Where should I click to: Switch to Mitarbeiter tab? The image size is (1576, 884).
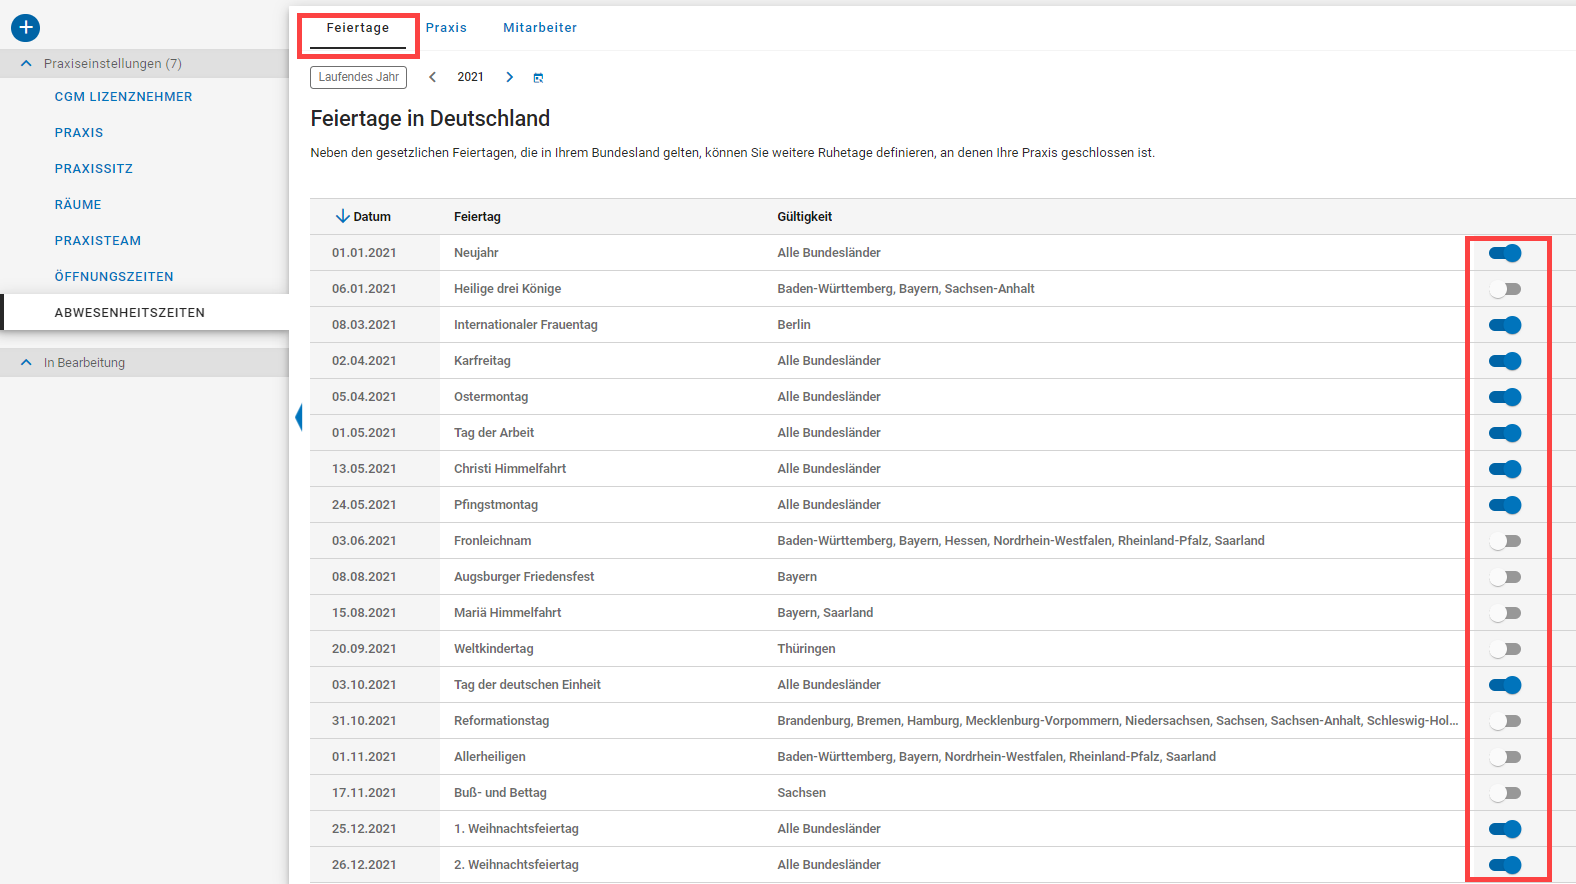coord(540,28)
